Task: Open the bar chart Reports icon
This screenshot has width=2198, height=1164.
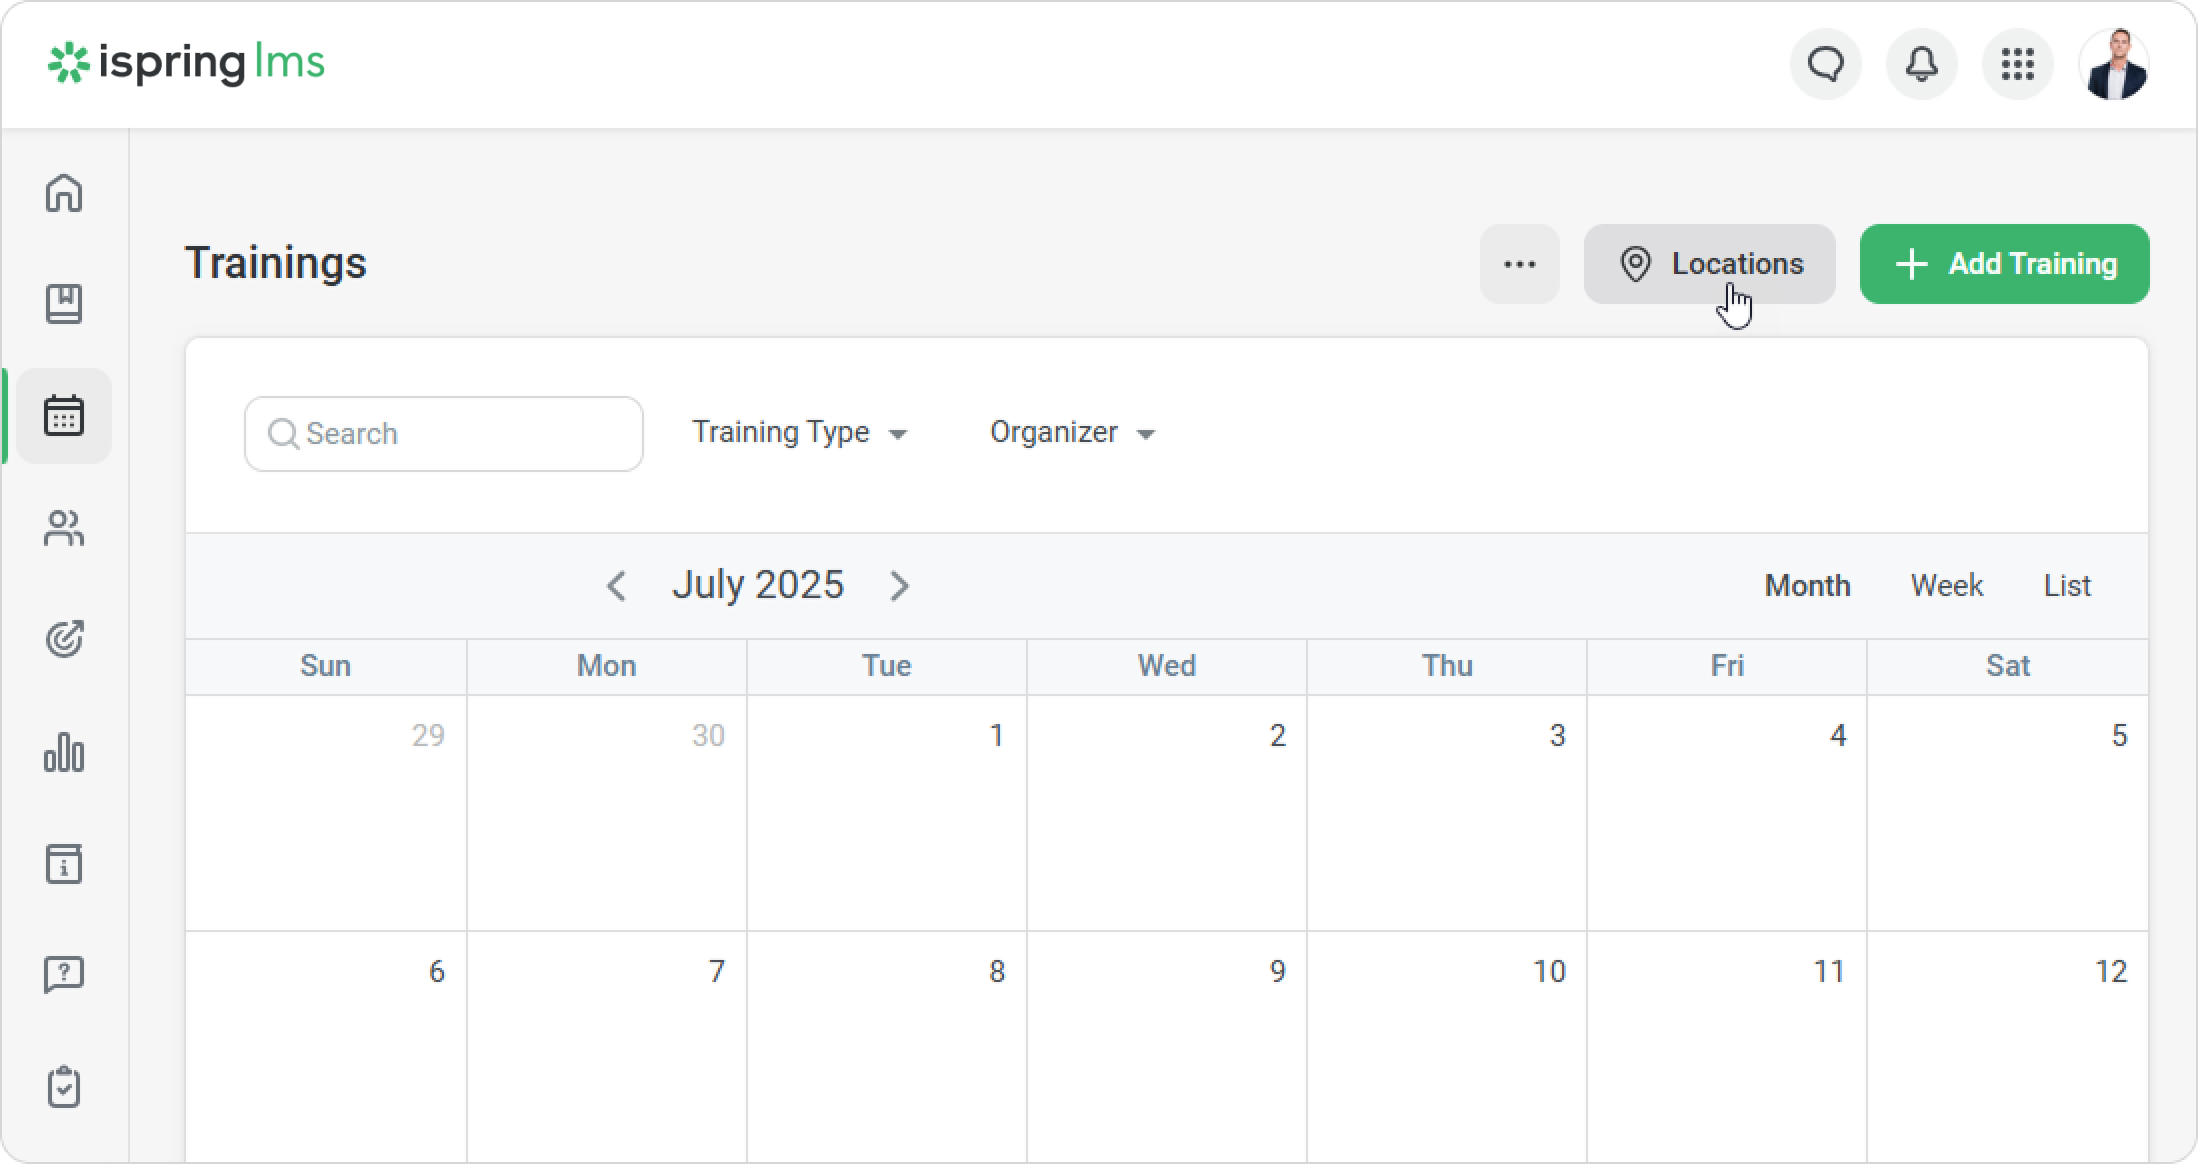Action: pyautogui.click(x=64, y=752)
